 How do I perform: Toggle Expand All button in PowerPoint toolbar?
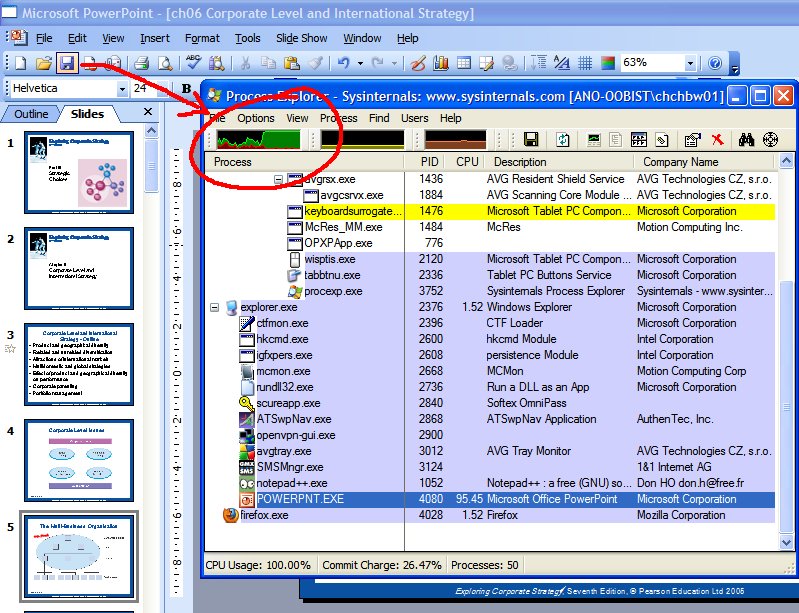539,63
